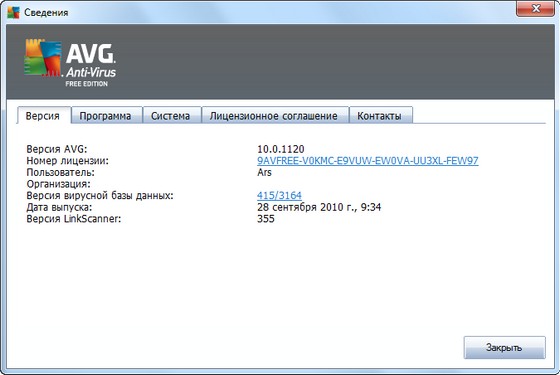The width and height of the screenshot is (560, 375).
Task: Open the Программа tab
Action: click(x=105, y=116)
